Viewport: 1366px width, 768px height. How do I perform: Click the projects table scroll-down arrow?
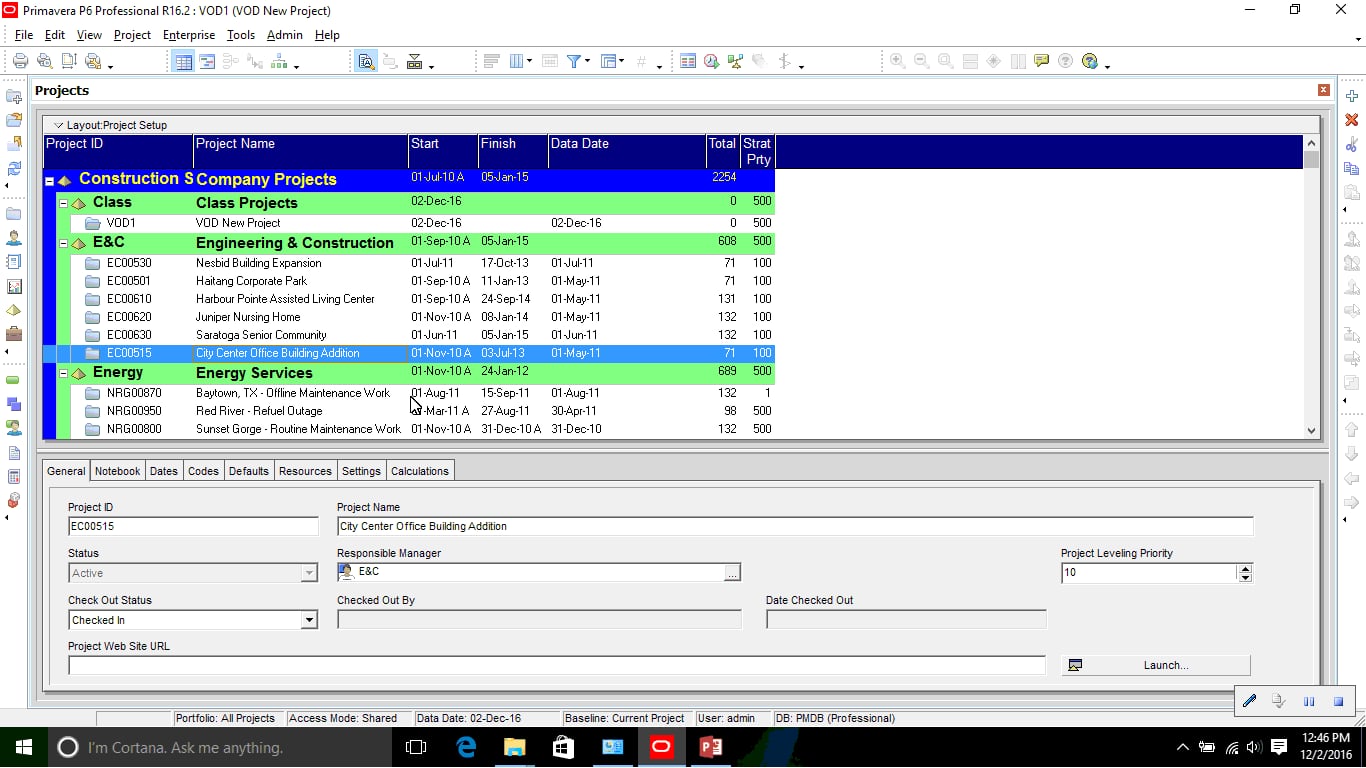1312,431
